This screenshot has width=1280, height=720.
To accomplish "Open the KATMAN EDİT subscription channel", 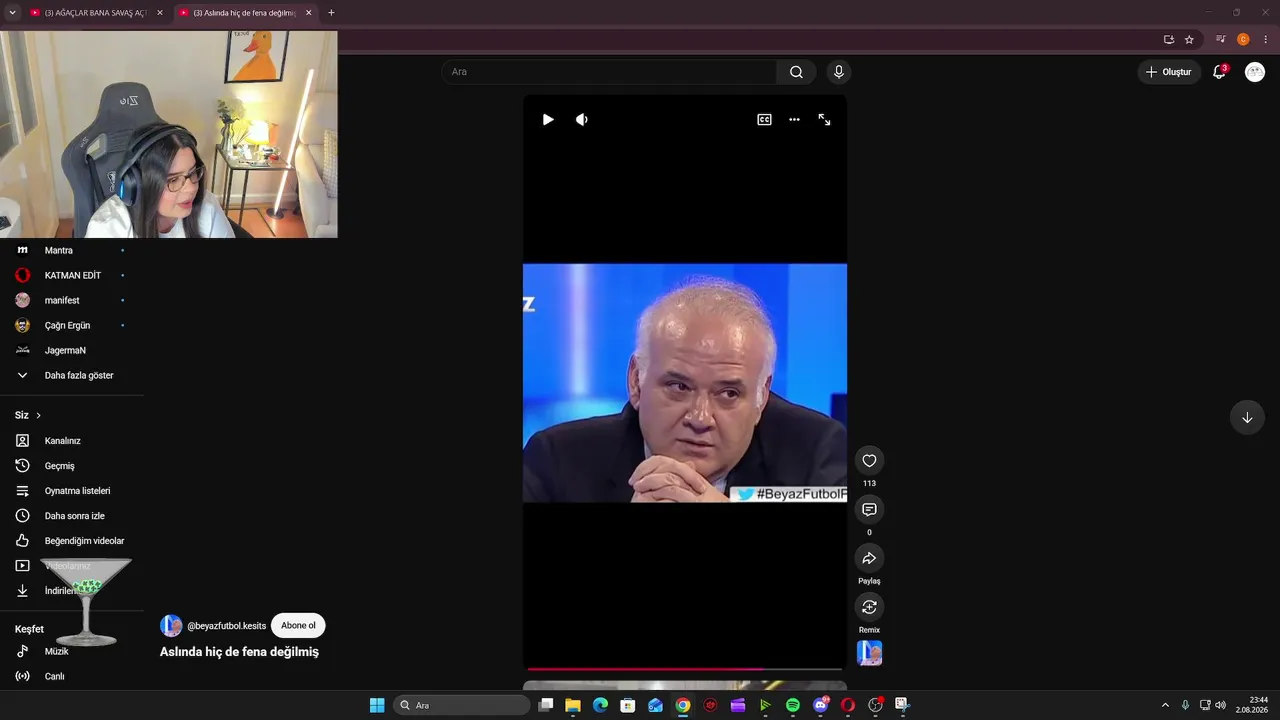I will coord(72,276).
